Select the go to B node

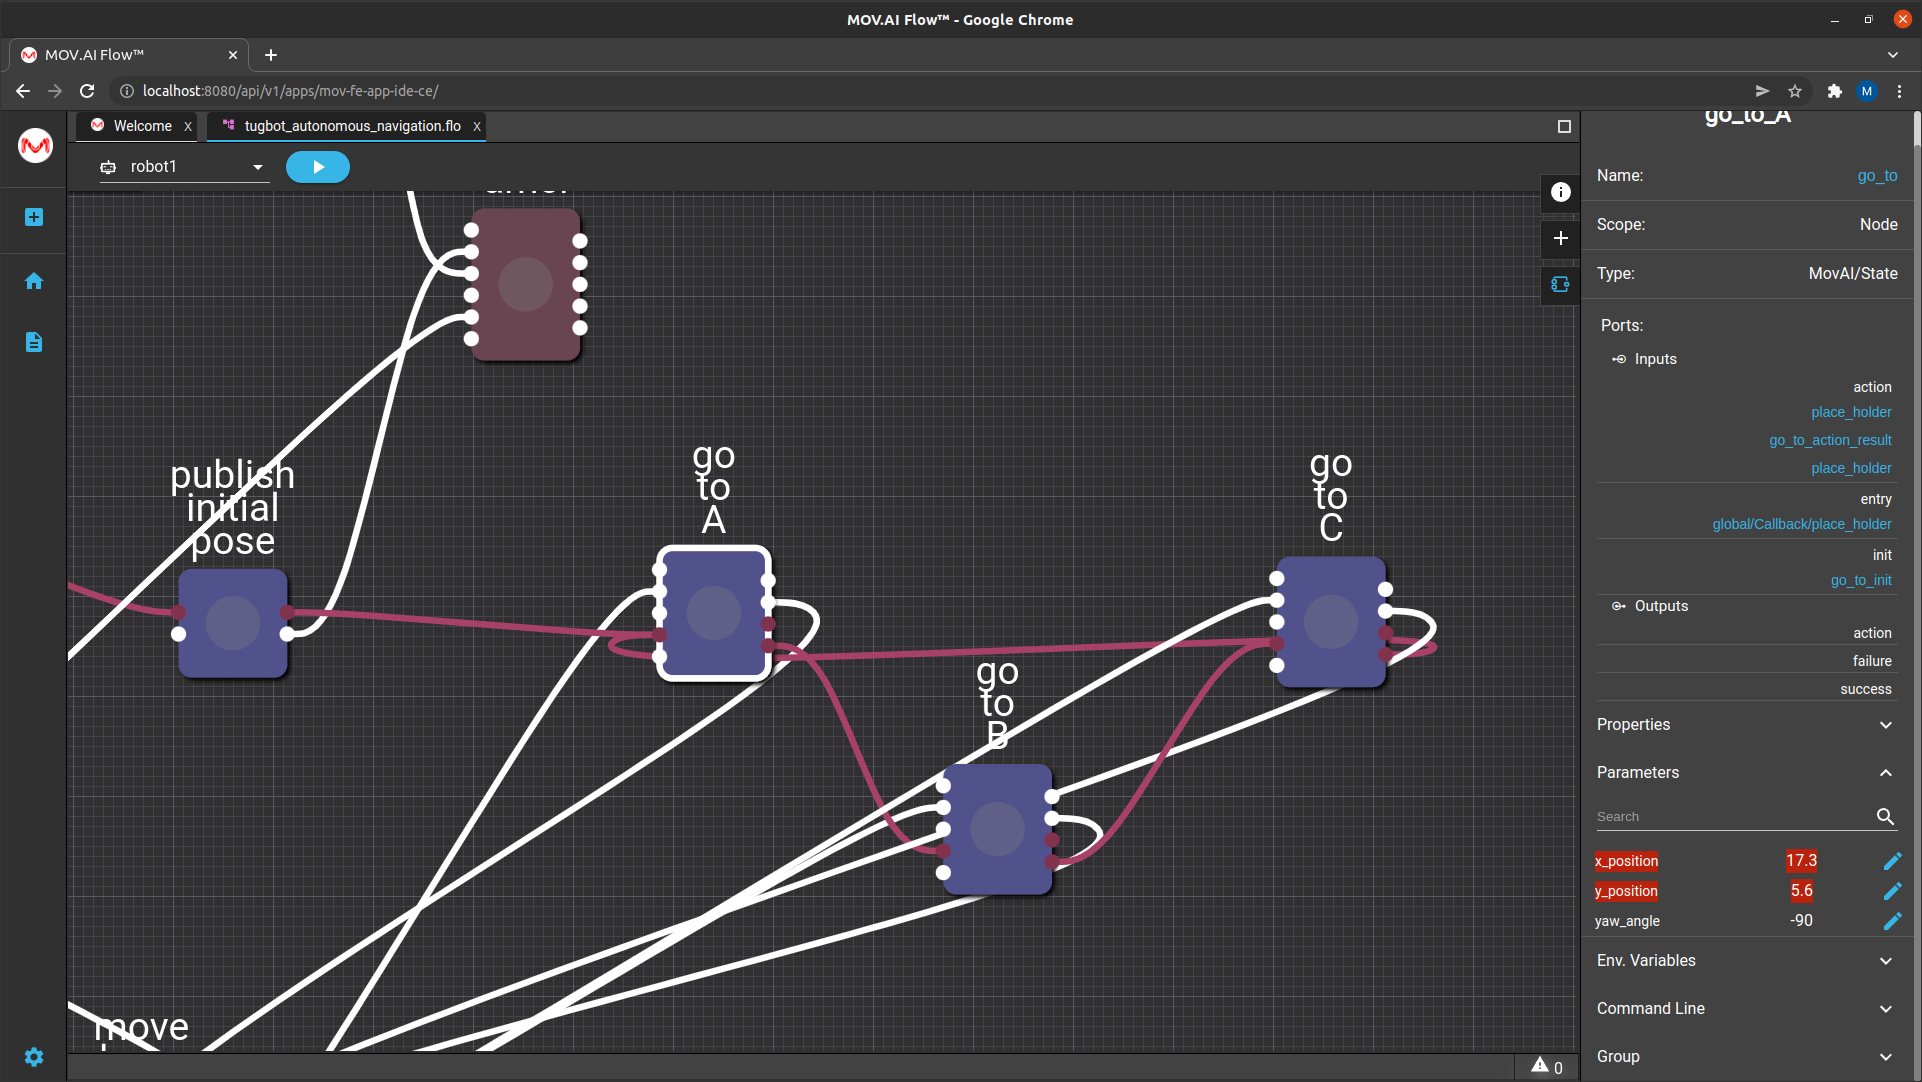[997, 829]
